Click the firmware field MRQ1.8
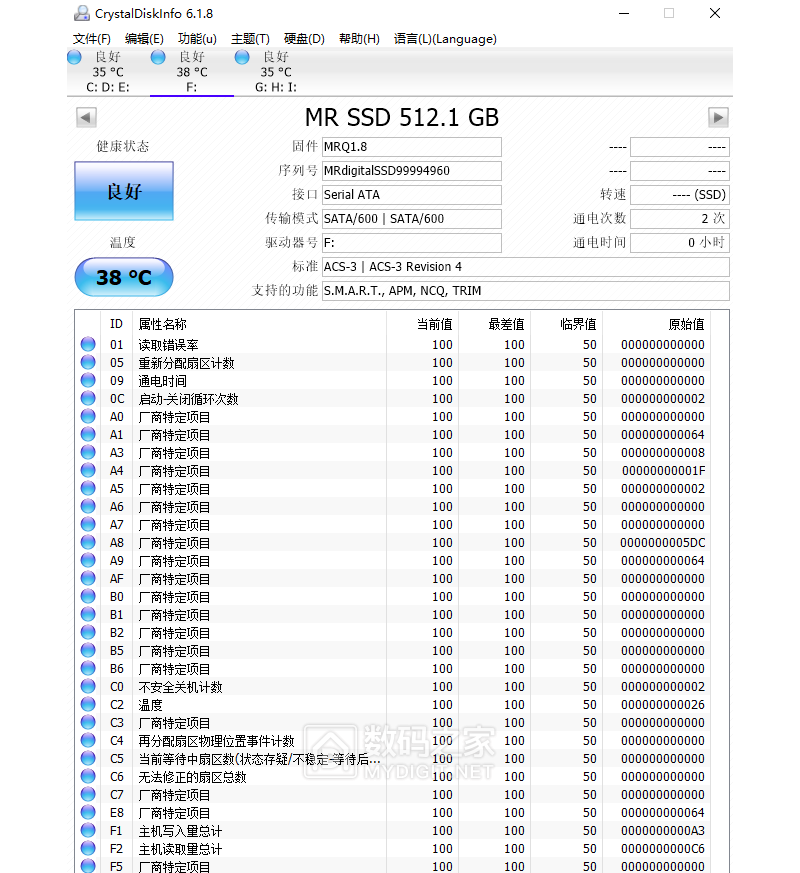 point(412,147)
